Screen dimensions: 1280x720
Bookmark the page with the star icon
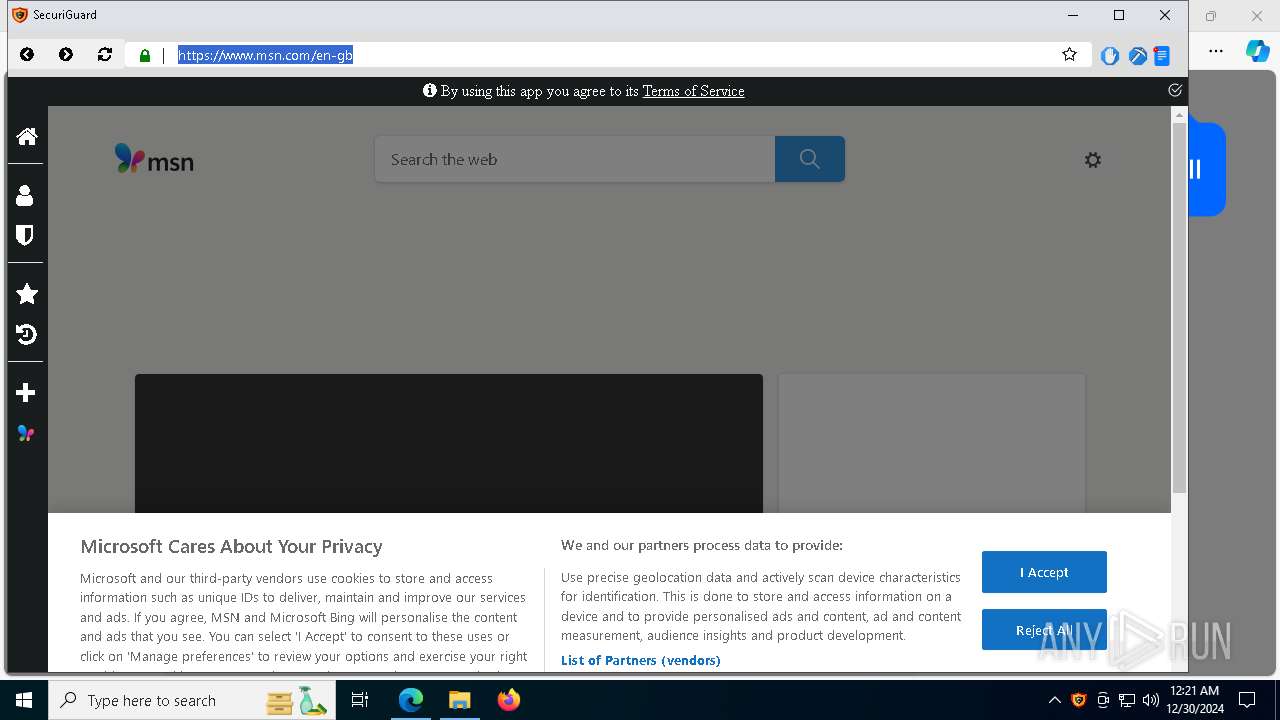tap(1070, 55)
